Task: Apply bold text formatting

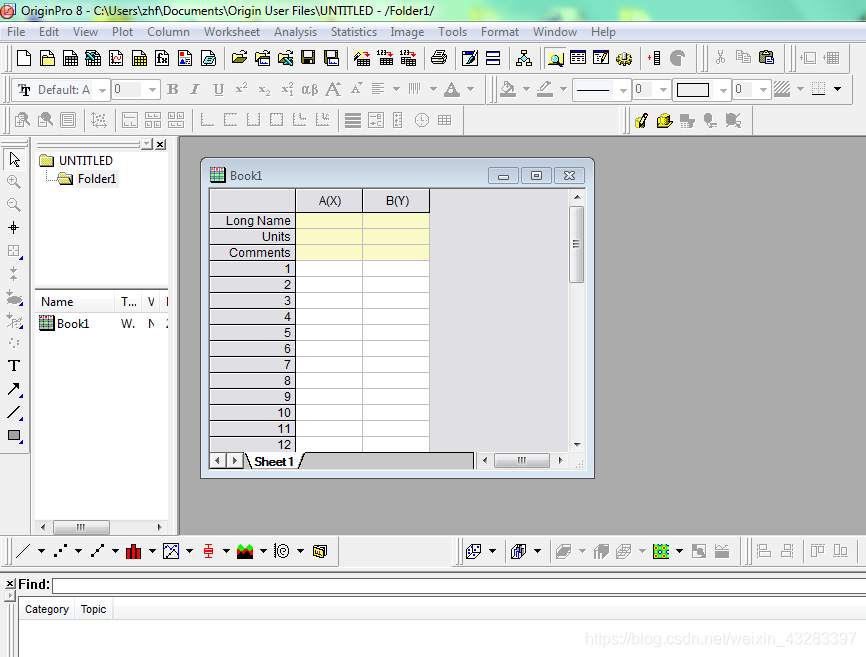Action: pos(173,89)
